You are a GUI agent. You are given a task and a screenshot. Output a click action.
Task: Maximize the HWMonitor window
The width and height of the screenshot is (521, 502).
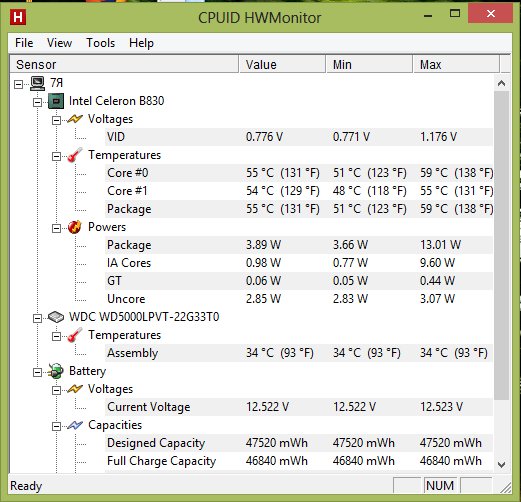(x=455, y=14)
